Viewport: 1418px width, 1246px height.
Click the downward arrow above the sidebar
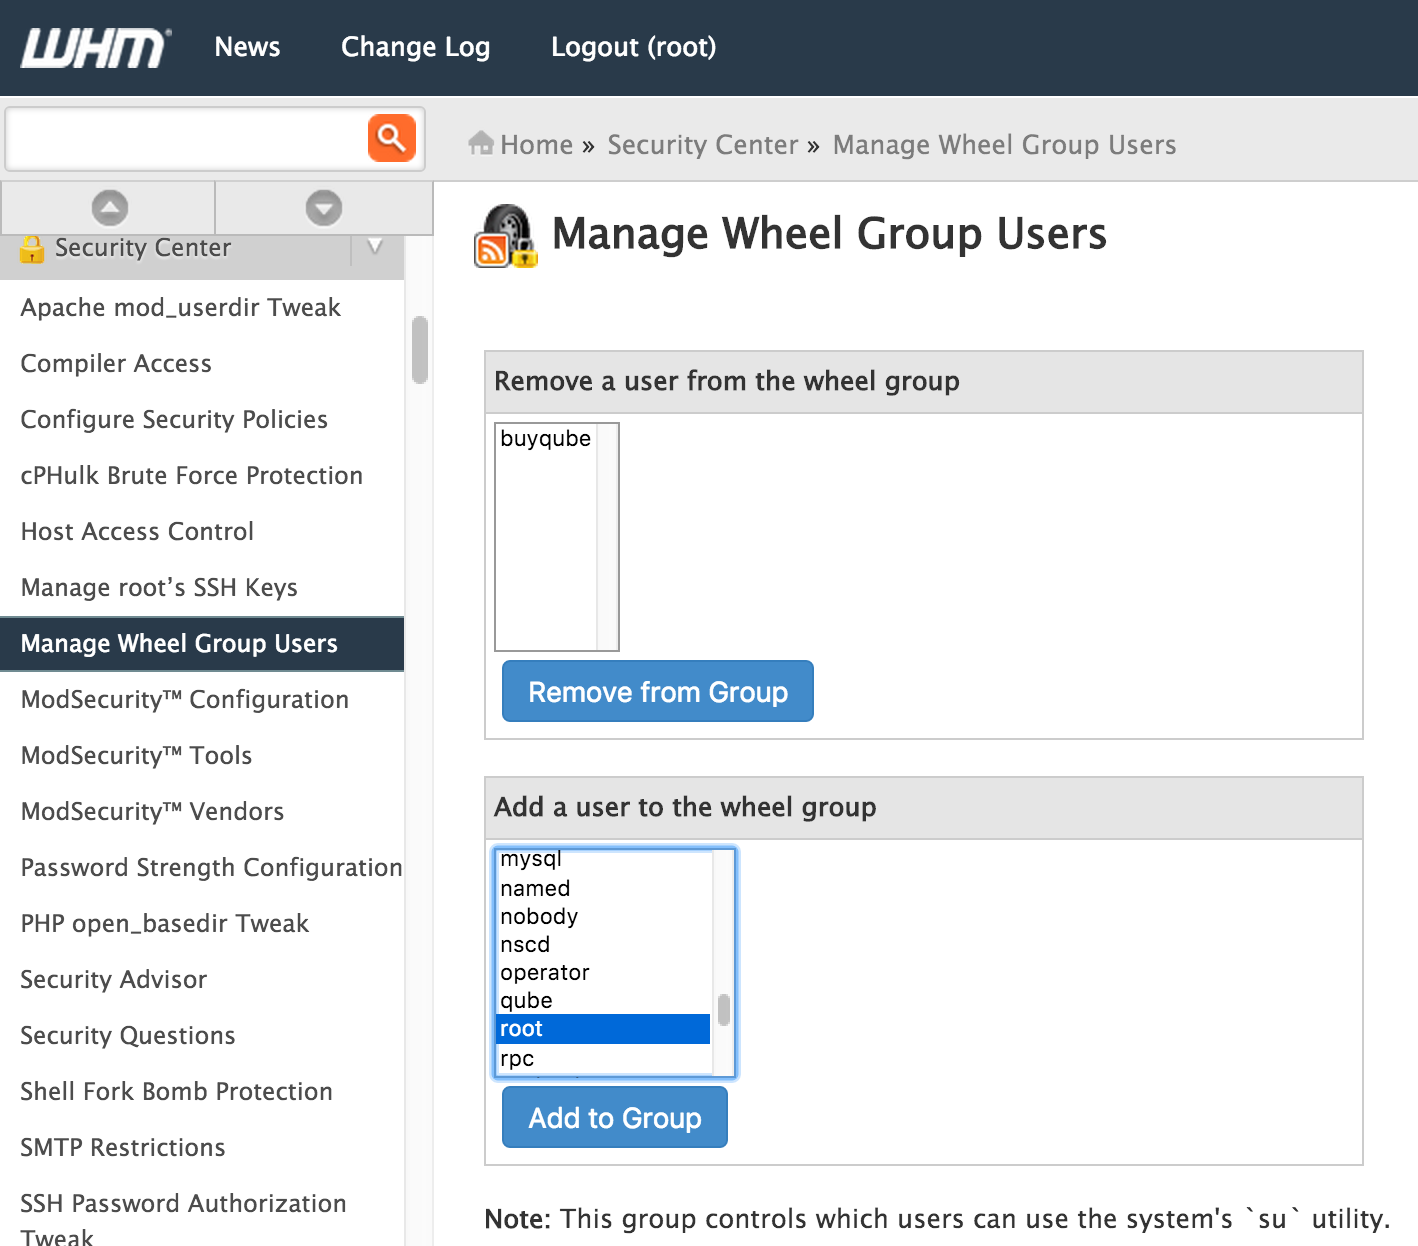[x=323, y=208]
